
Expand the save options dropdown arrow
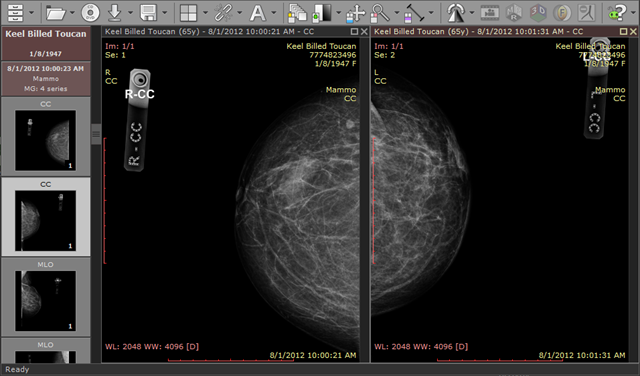[164, 13]
